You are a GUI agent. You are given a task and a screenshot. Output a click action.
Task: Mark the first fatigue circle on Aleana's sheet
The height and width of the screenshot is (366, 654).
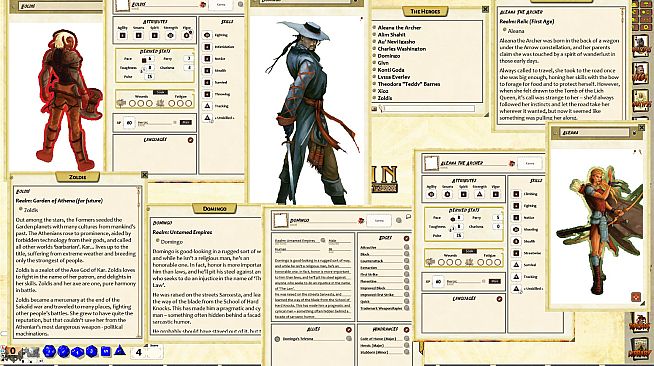pos(480,262)
